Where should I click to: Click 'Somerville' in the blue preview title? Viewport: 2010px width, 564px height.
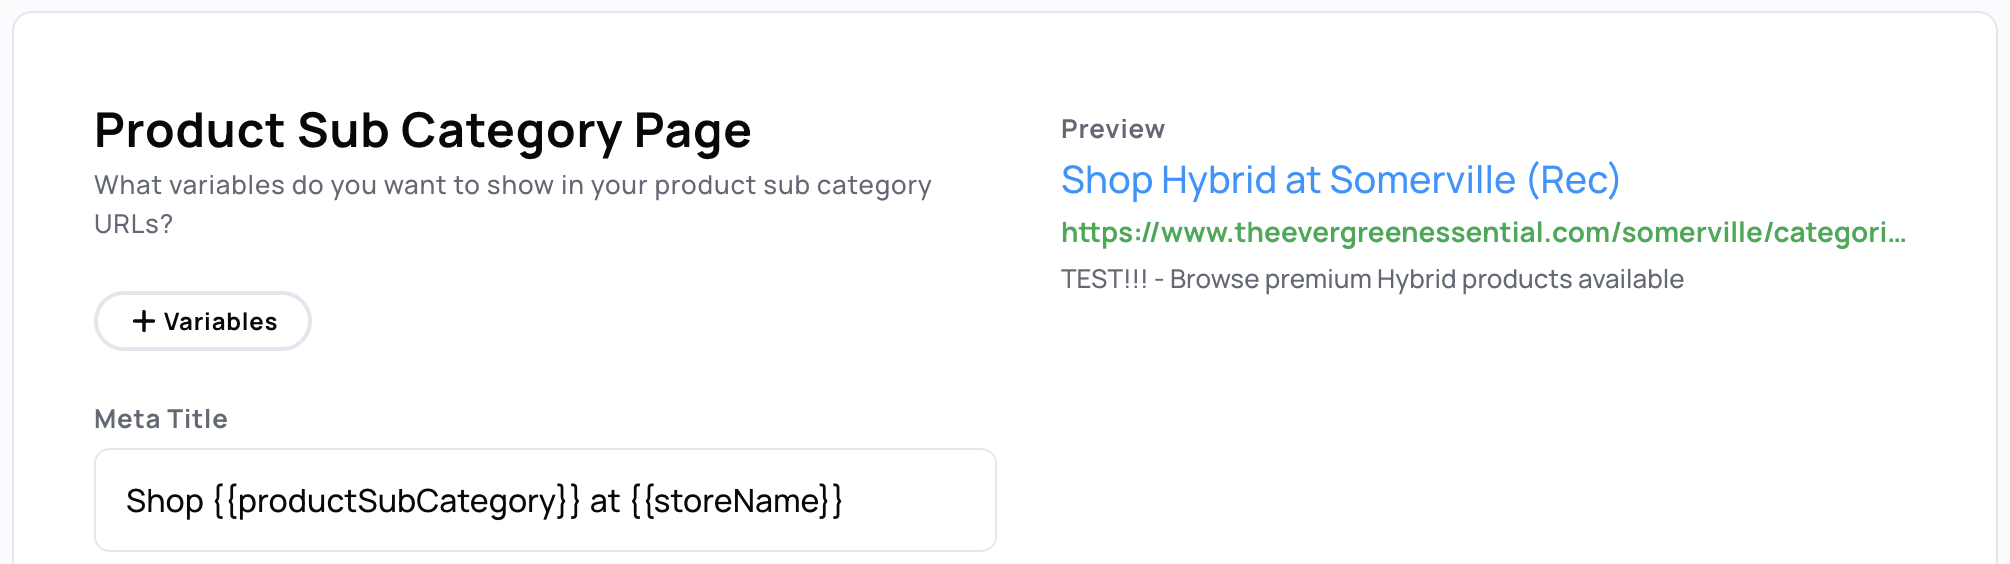pyautogui.click(x=1422, y=181)
